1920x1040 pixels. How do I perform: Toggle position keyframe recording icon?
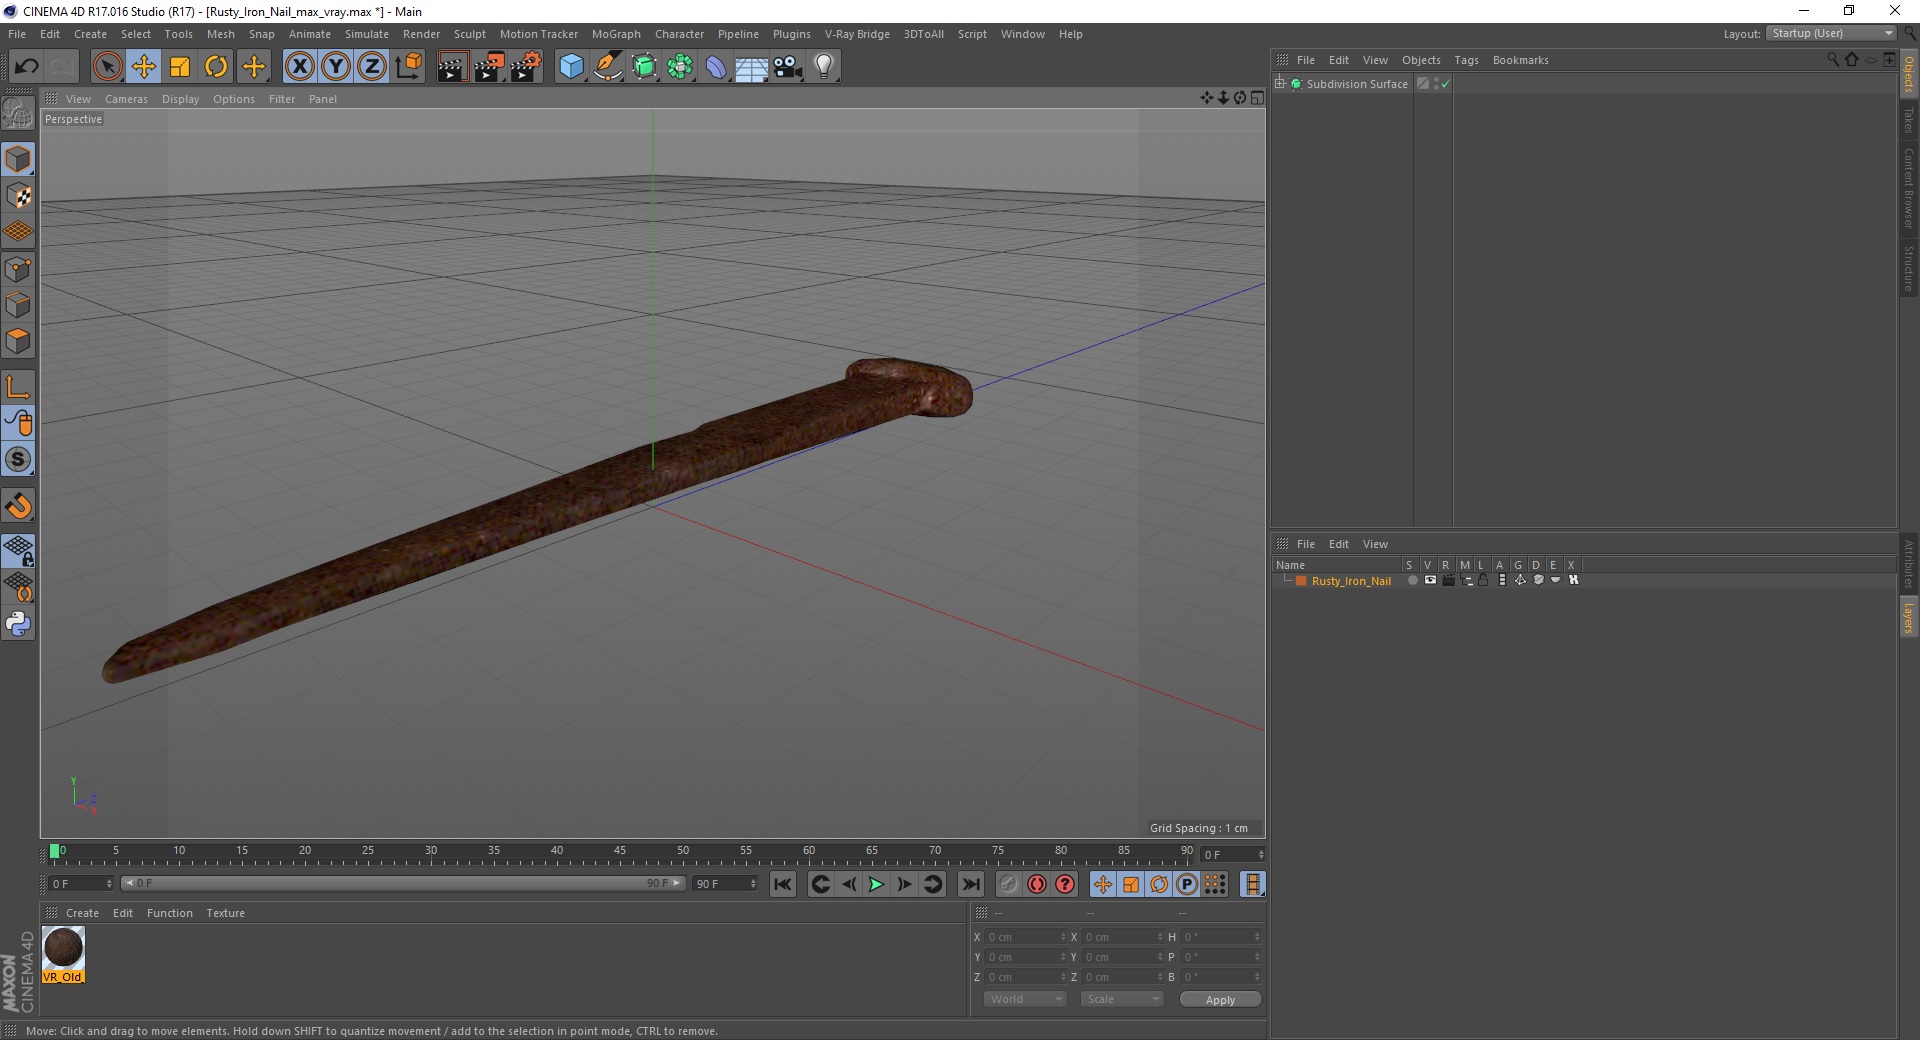pos(1102,884)
